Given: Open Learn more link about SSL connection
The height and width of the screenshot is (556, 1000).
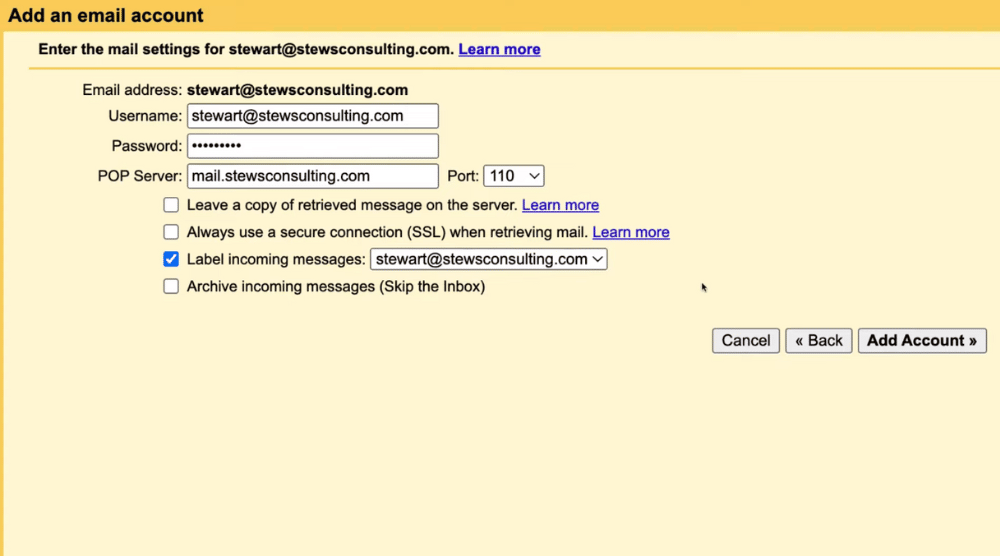Looking at the screenshot, I should point(631,232).
